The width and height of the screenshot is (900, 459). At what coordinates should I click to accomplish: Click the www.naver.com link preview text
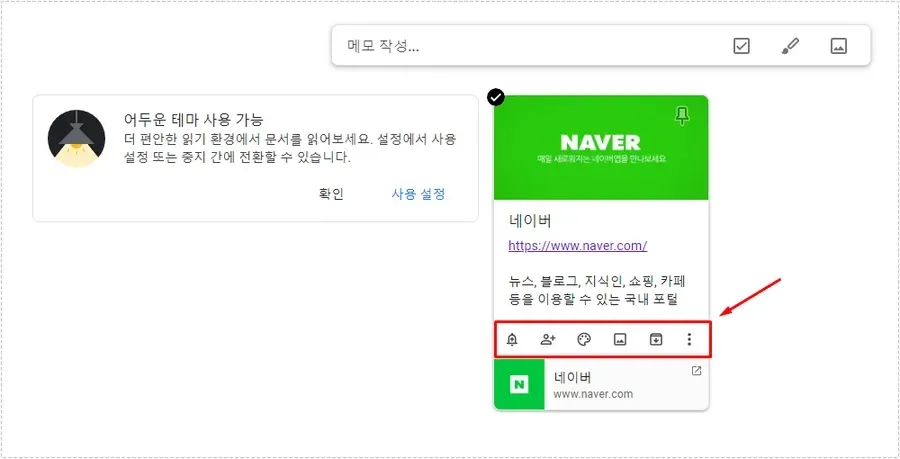pyautogui.click(x=593, y=394)
